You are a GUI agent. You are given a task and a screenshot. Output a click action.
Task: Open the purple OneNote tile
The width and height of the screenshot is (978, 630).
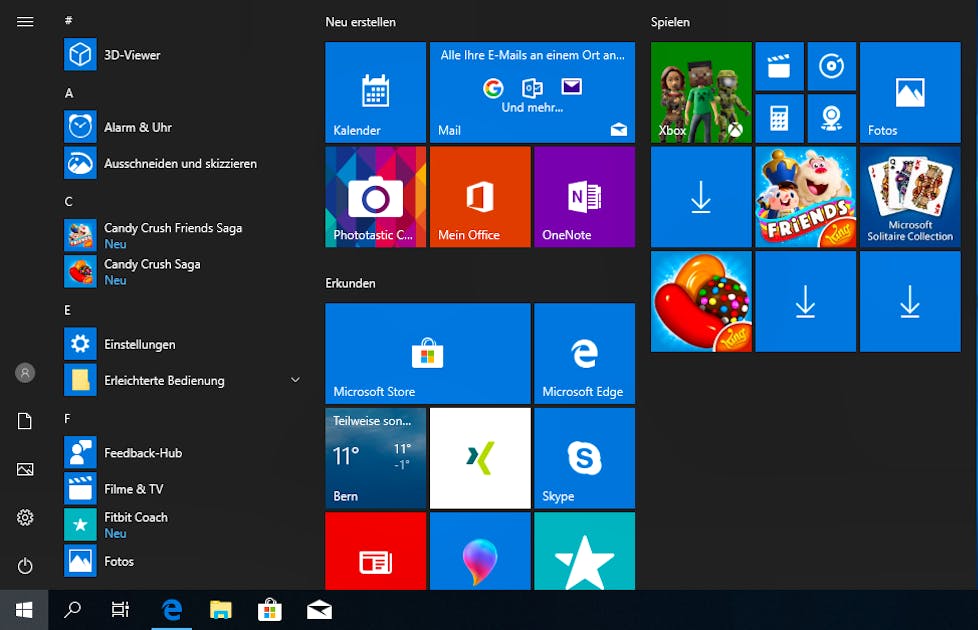click(584, 197)
